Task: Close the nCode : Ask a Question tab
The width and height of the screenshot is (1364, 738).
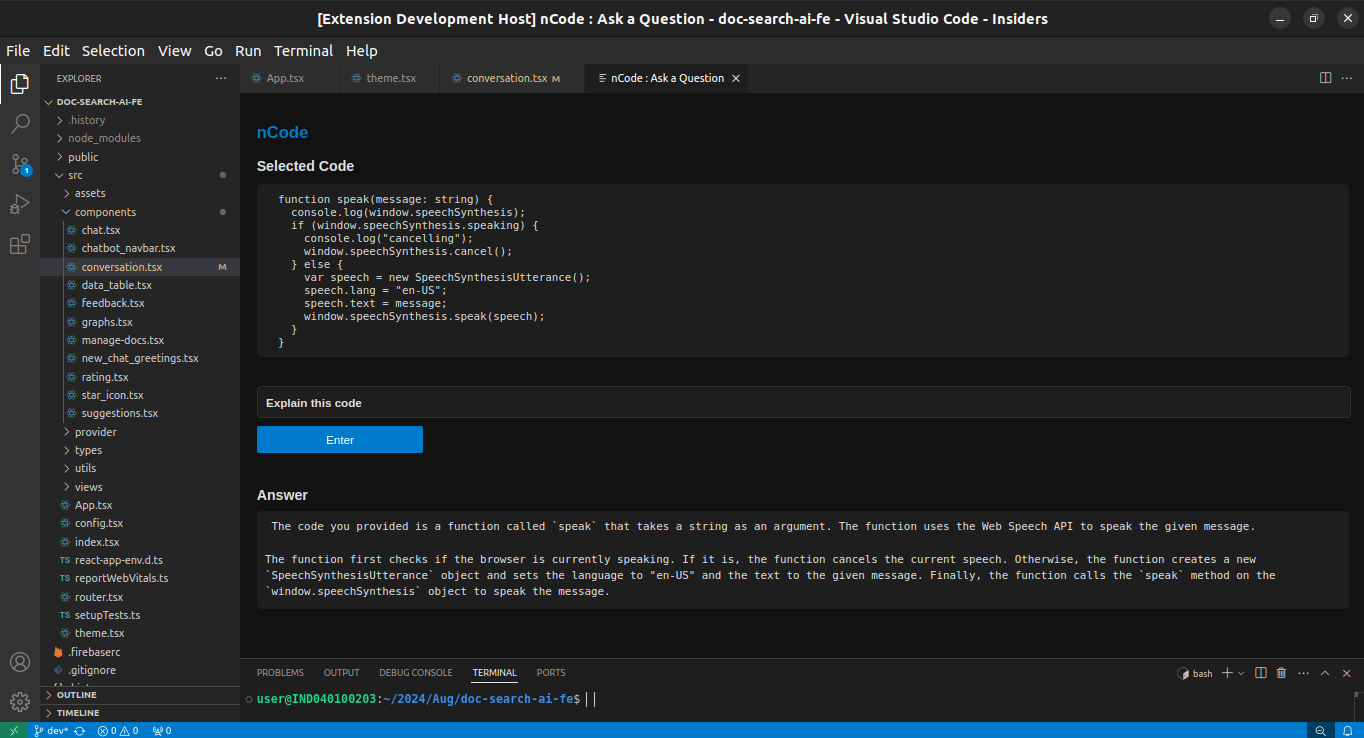Action: click(x=737, y=78)
